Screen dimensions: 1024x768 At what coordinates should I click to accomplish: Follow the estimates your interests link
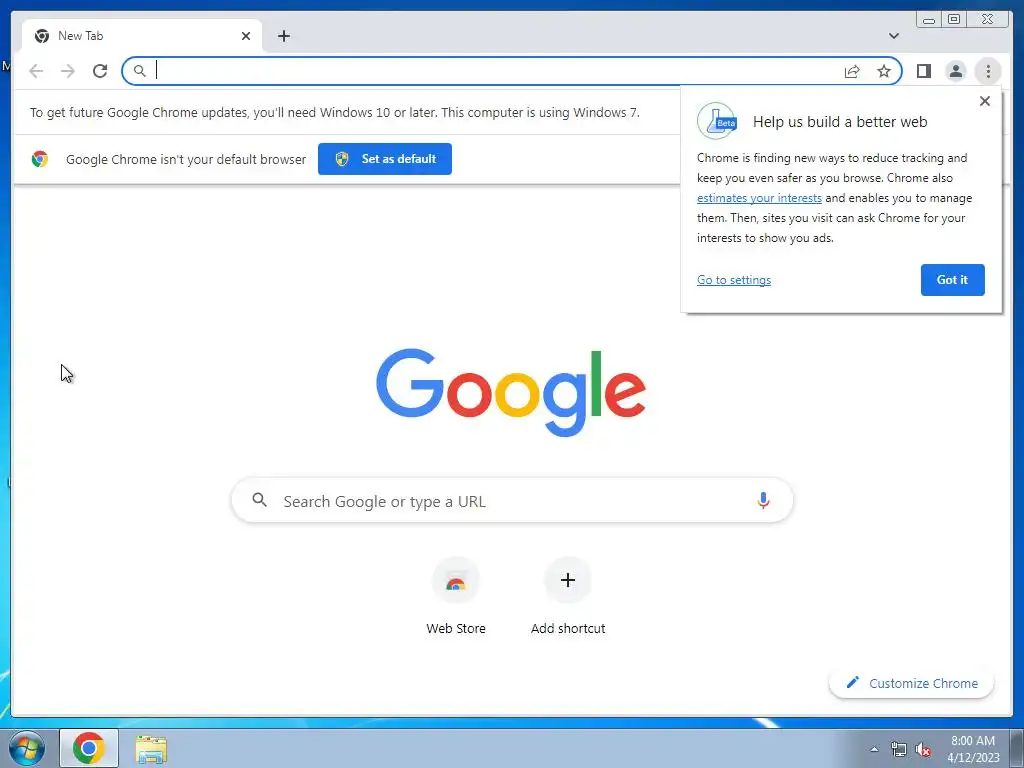click(759, 198)
